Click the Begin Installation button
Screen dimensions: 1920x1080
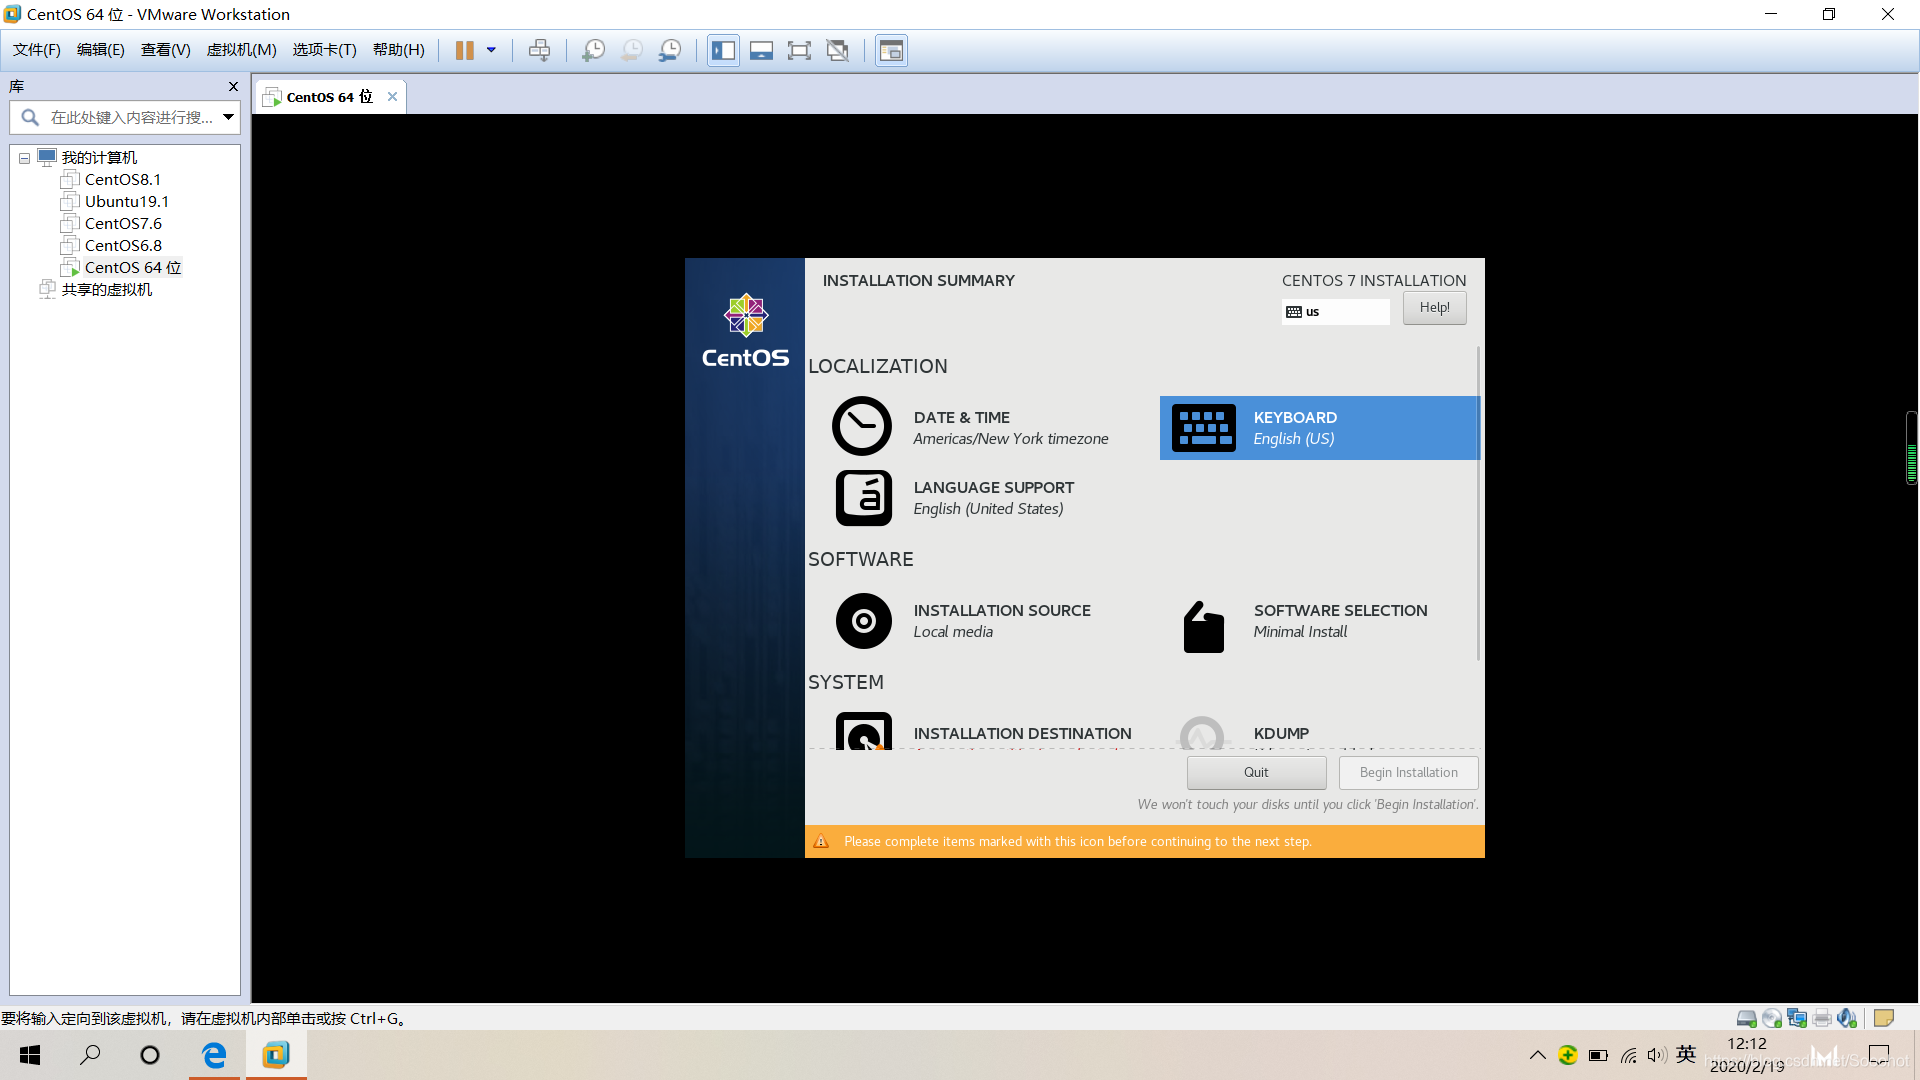1408,773
